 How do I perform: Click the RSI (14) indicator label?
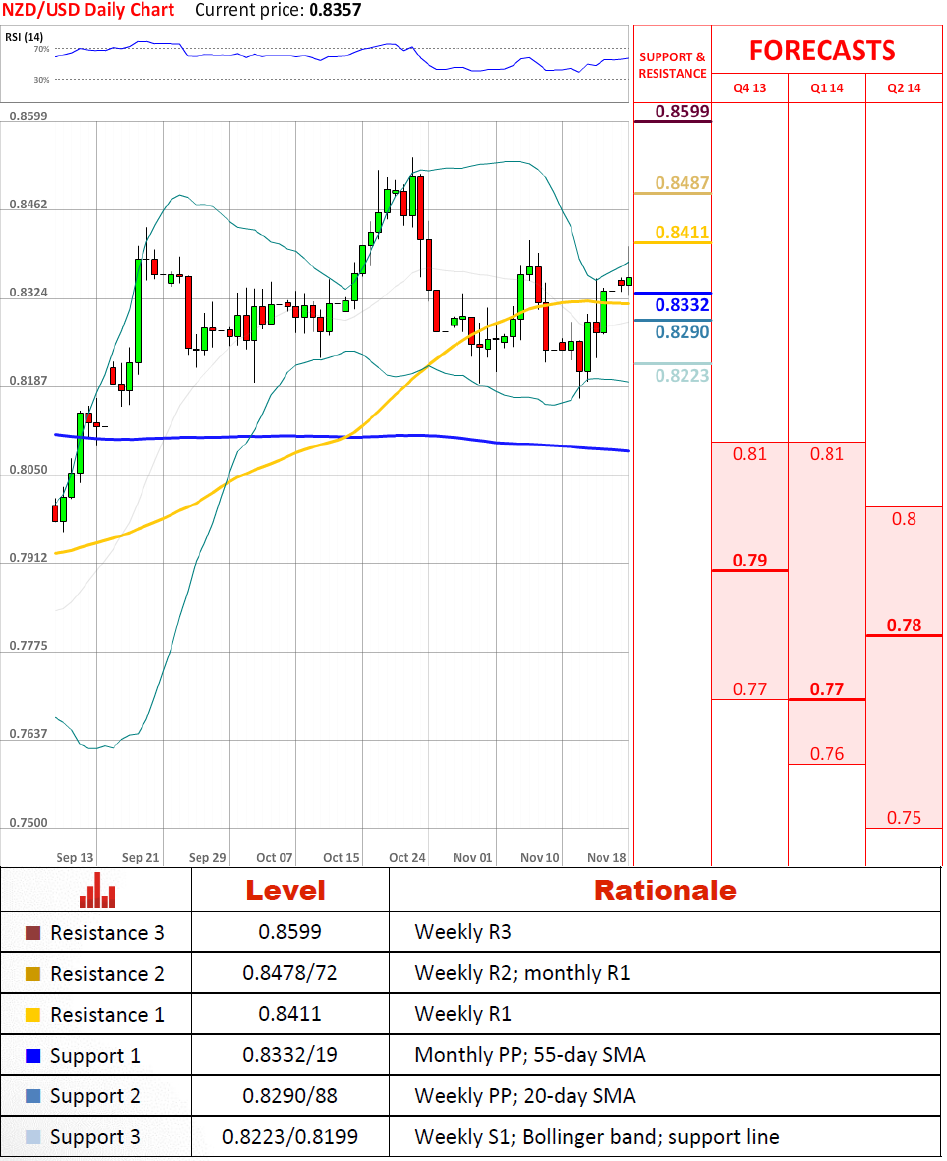(x=24, y=37)
